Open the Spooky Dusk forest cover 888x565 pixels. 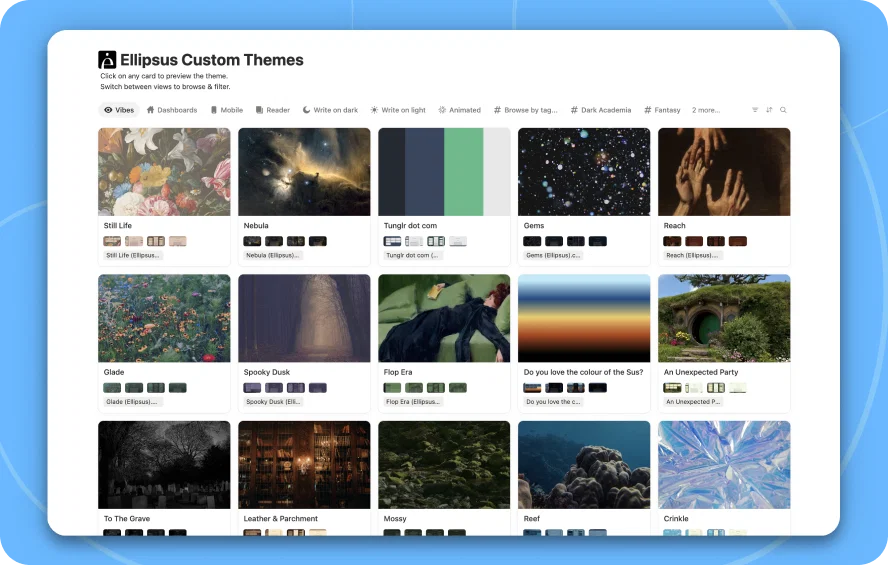(x=304, y=318)
